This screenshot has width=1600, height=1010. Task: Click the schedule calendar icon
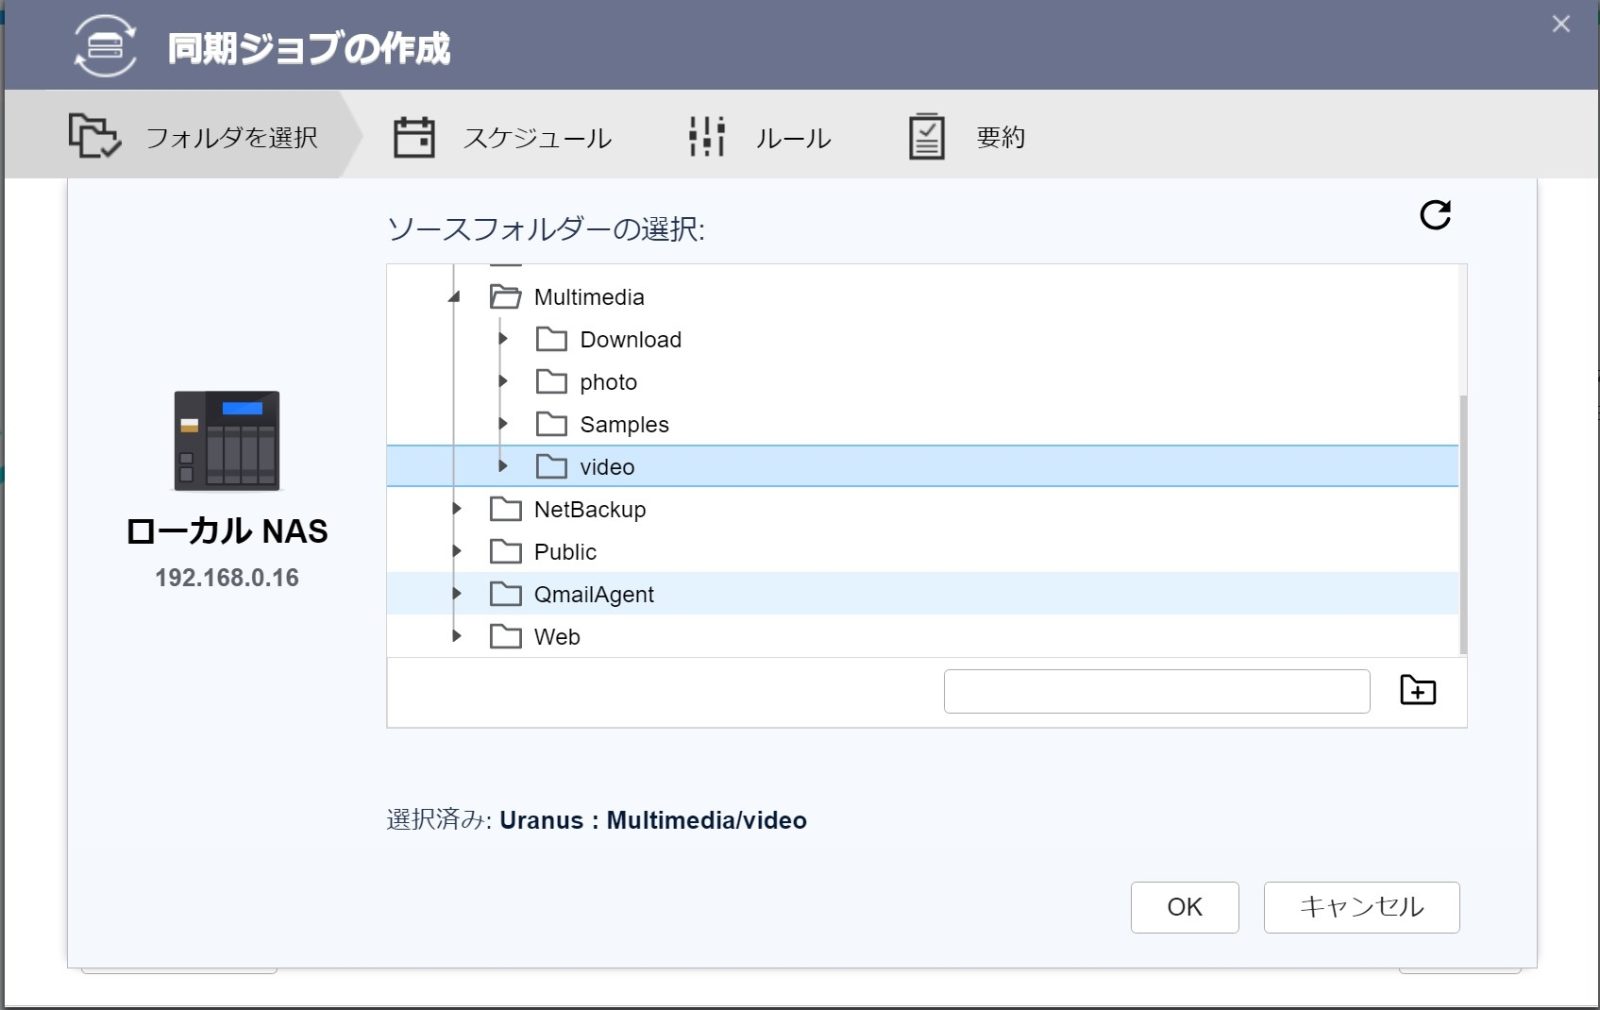coord(414,137)
